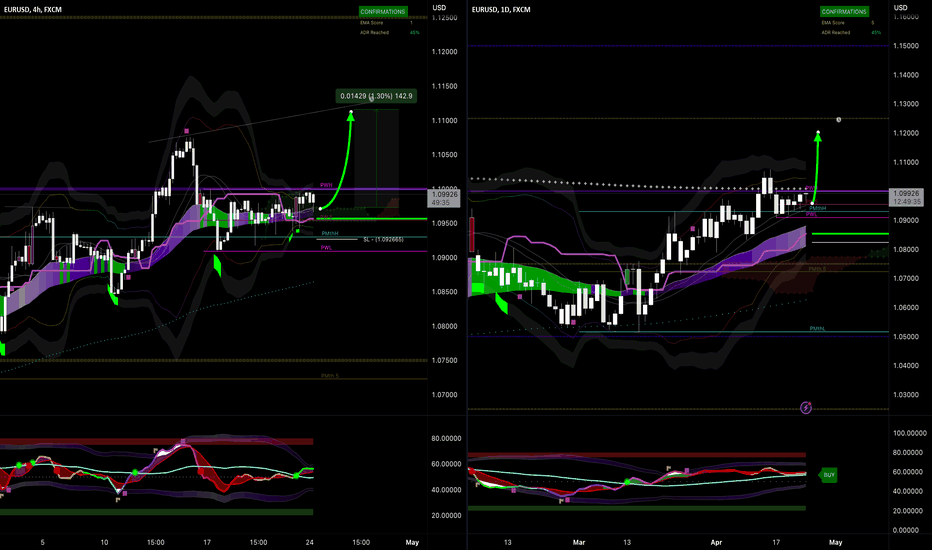The height and width of the screenshot is (550, 932).
Task: Click the purple lightning bolt icon on daily chart
Action: coord(805,408)
